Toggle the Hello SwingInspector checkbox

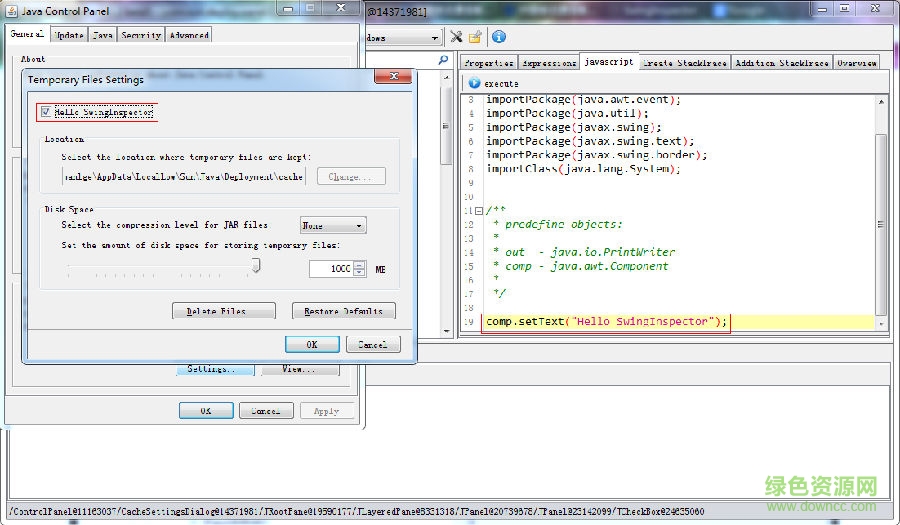tap(45, 113)
